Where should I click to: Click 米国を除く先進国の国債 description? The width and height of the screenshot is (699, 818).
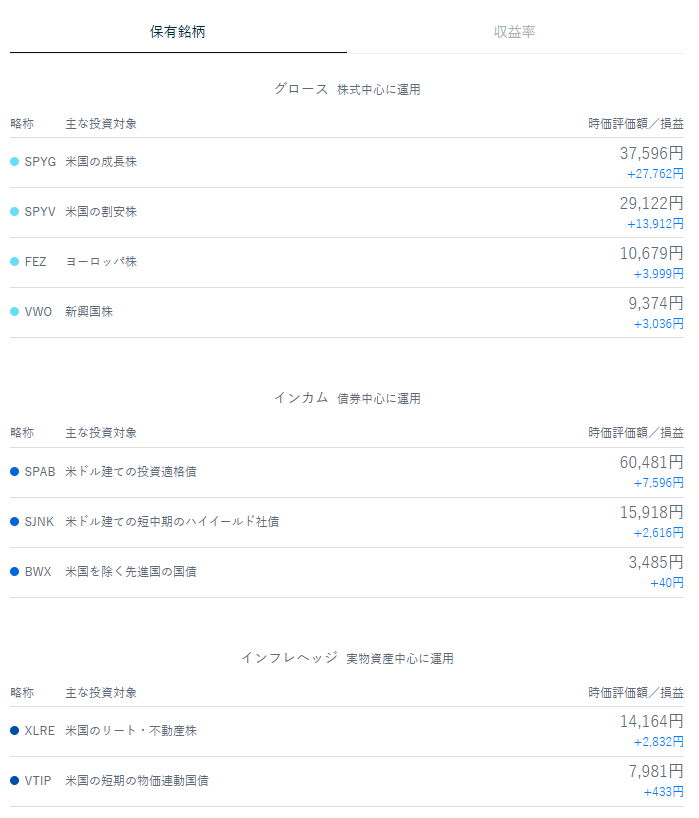point(131,572)
